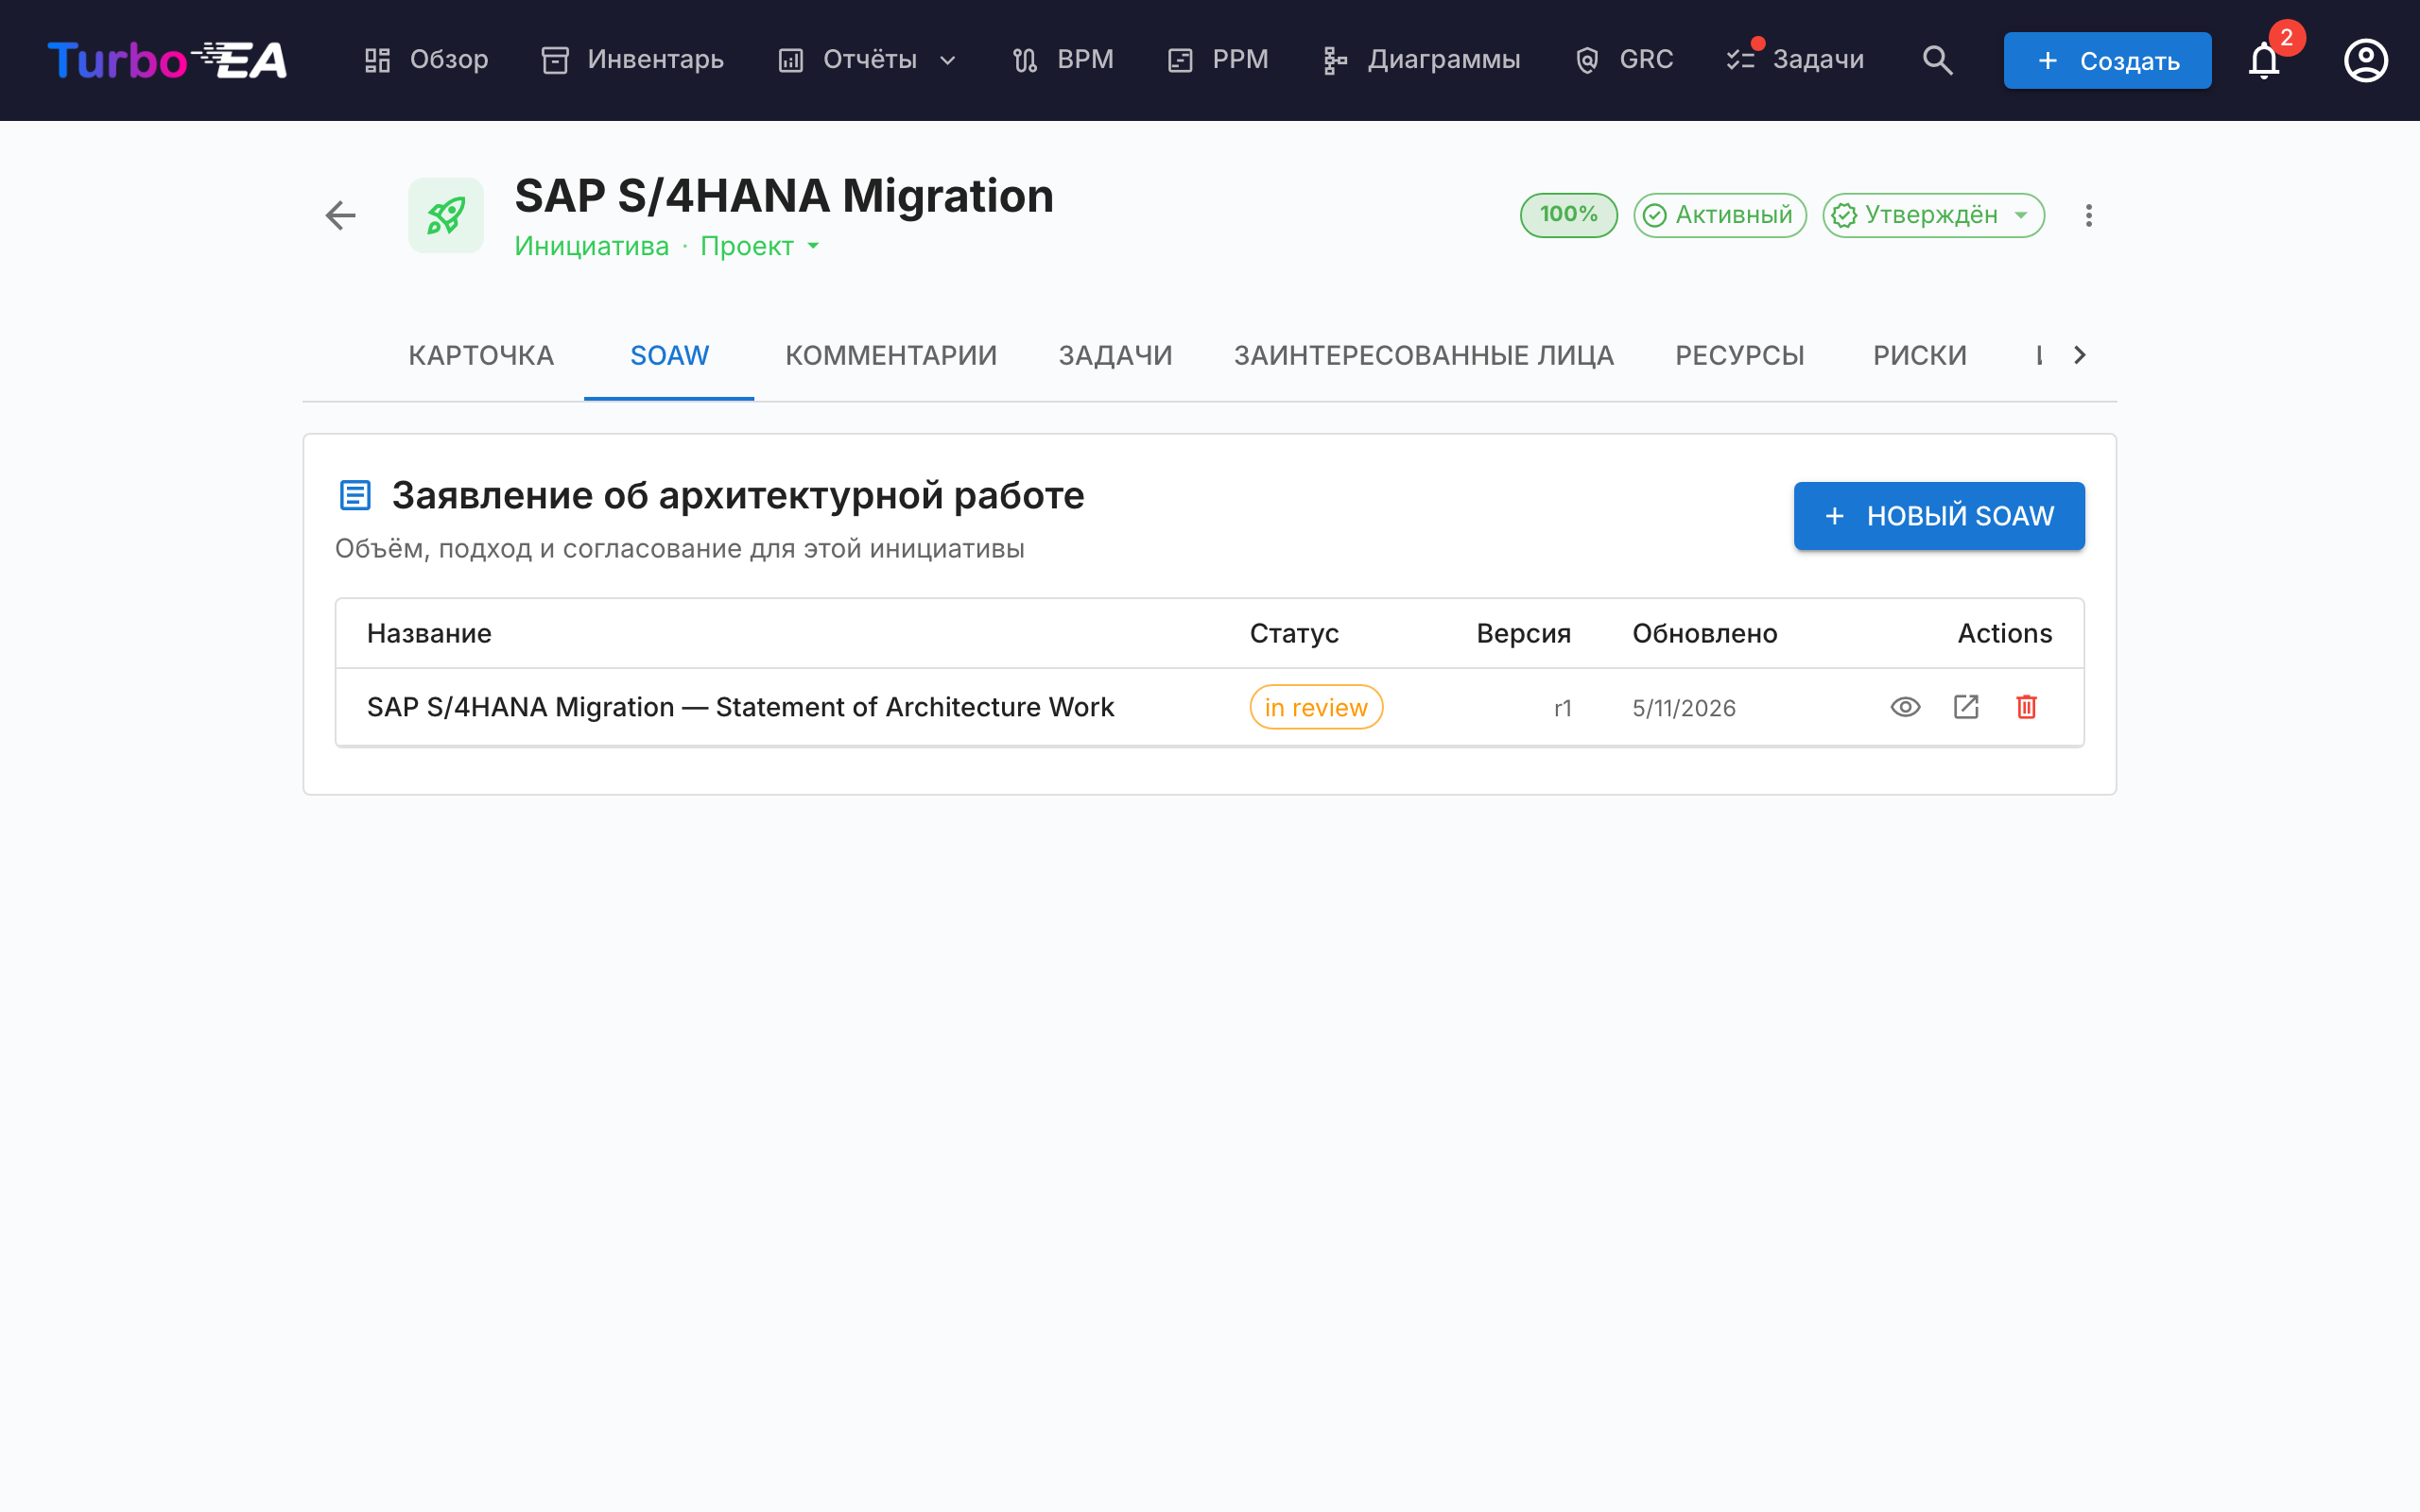Open notifications bell with 2 alerts
The height and width of the screenshot is (1512, 2420).
2264,60
